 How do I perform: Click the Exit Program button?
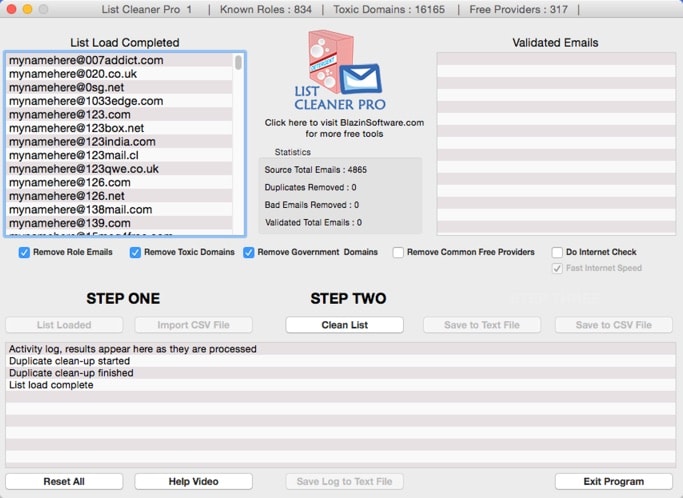614,481
